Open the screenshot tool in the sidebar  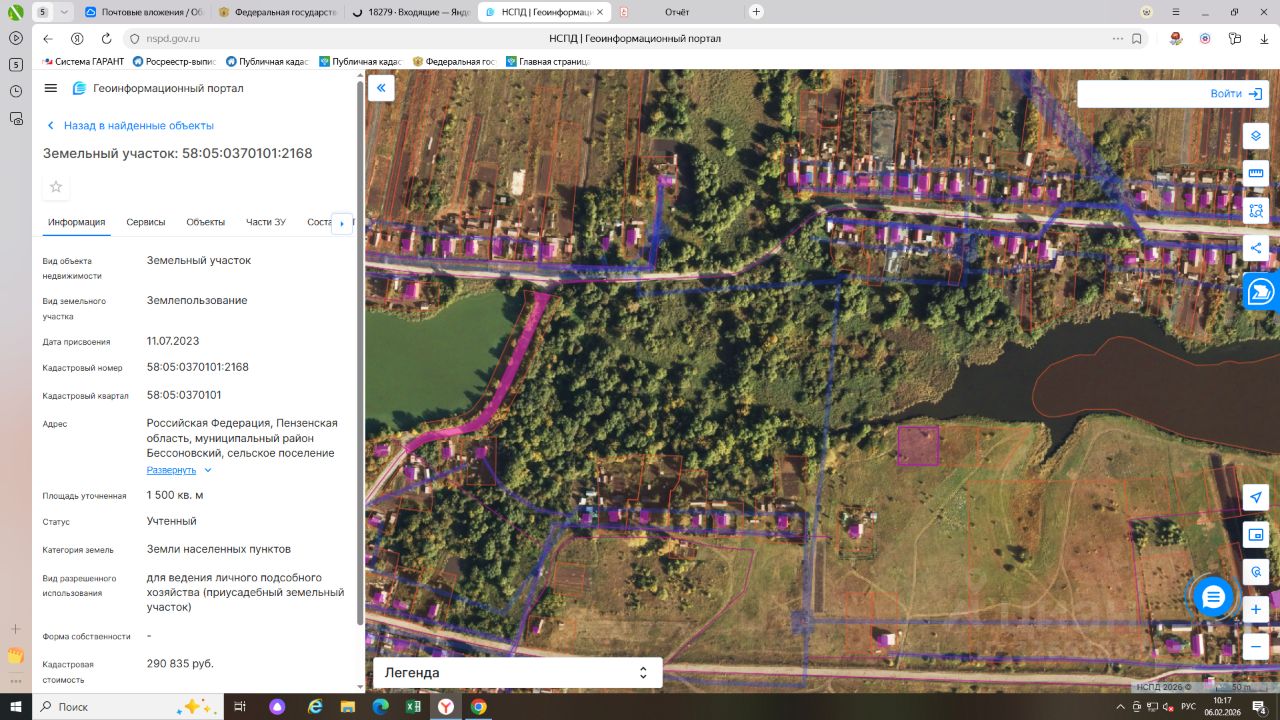[x=16, y=118]
